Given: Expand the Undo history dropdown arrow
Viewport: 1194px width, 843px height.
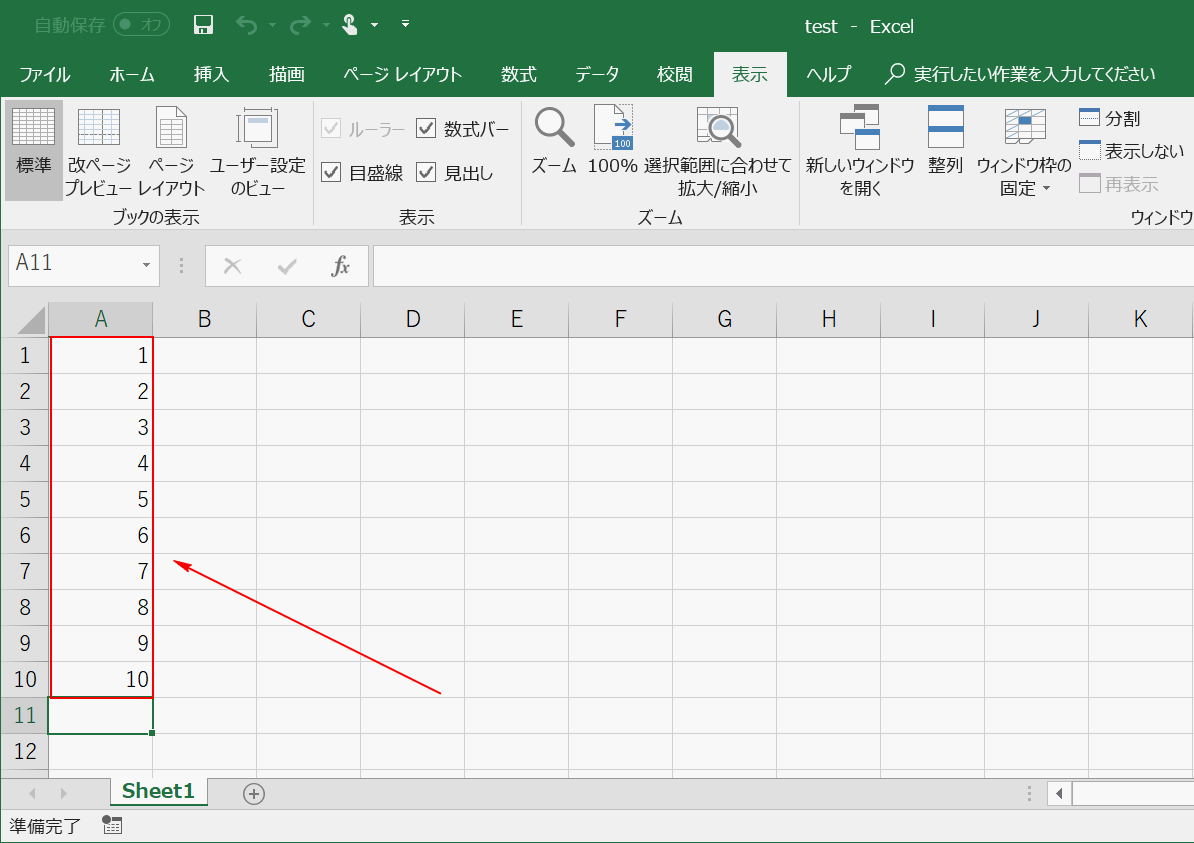Looking at the screenshot, I should [x=272, y=25].
